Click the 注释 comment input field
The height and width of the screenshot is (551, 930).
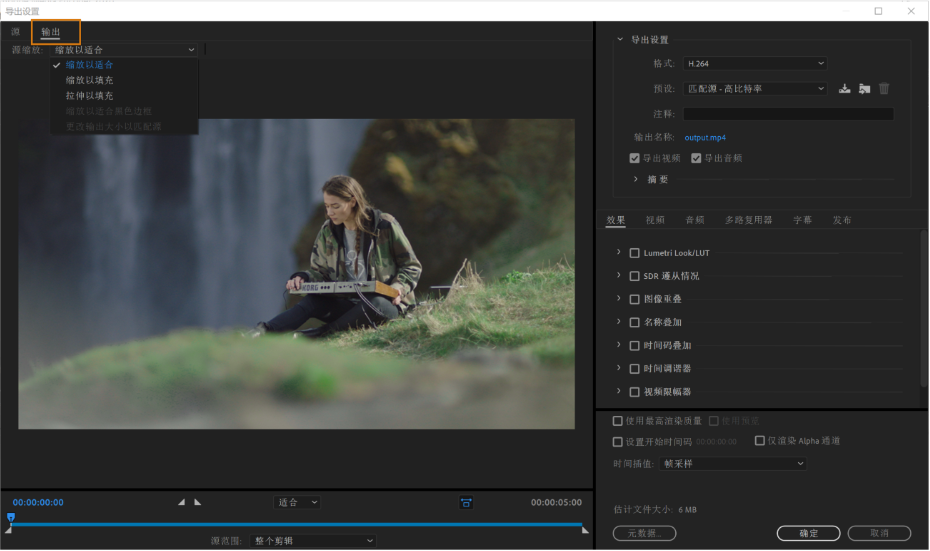pyautogui.click(x=789, y=114)
